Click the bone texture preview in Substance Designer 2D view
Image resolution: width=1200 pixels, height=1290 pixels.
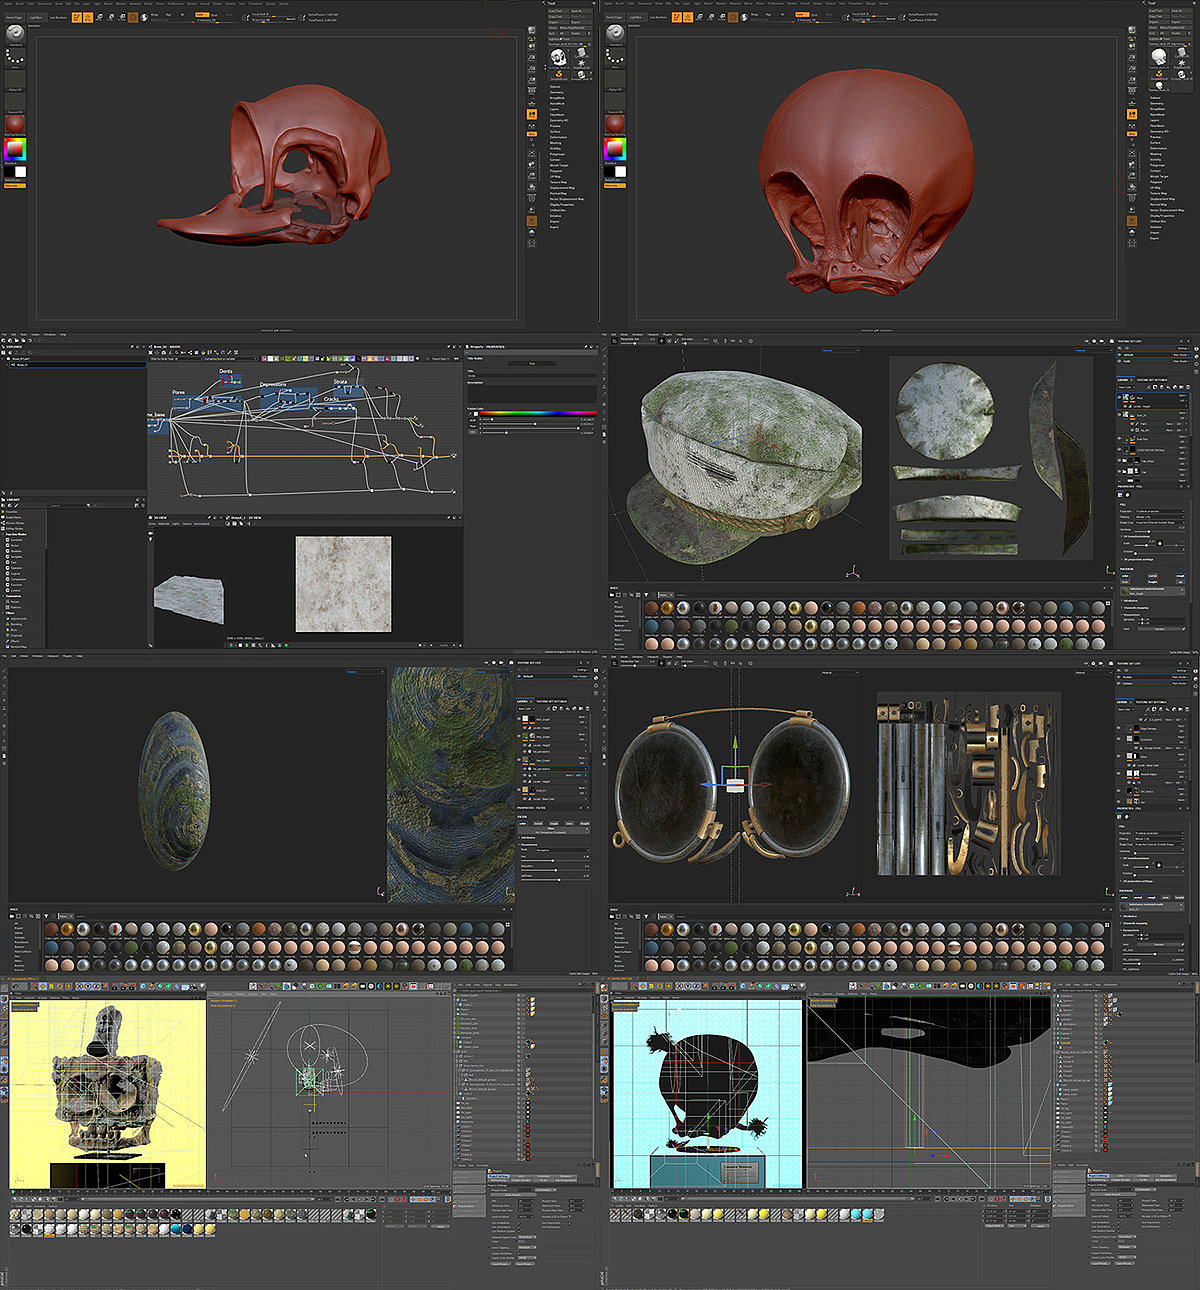(x=343, y=584)
